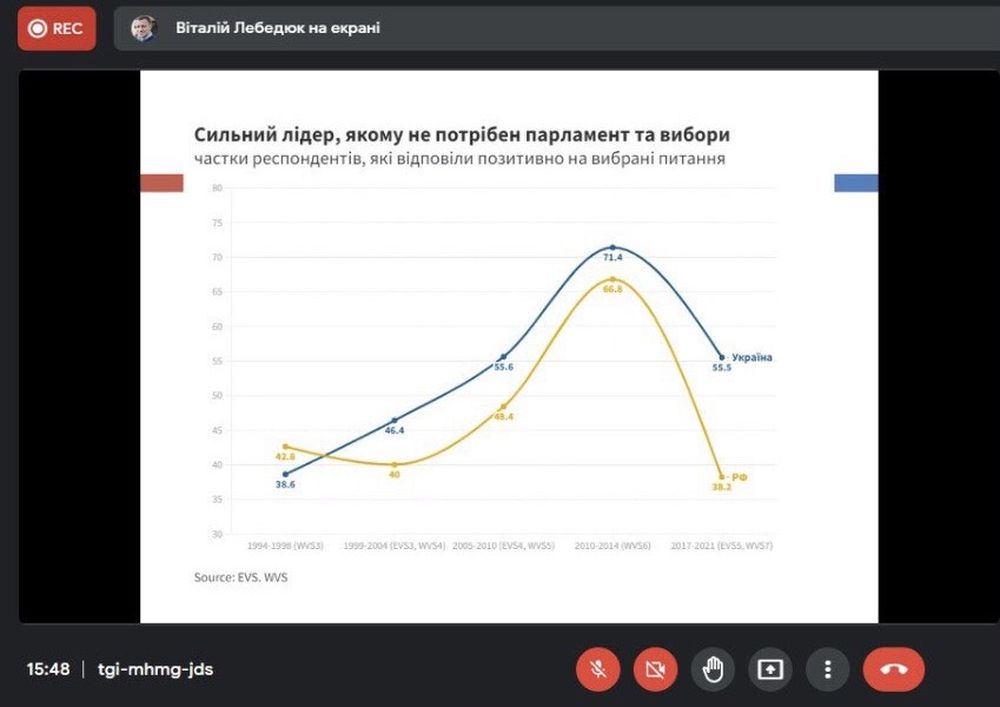Select the 'РФ' line label

pos(740,478)
